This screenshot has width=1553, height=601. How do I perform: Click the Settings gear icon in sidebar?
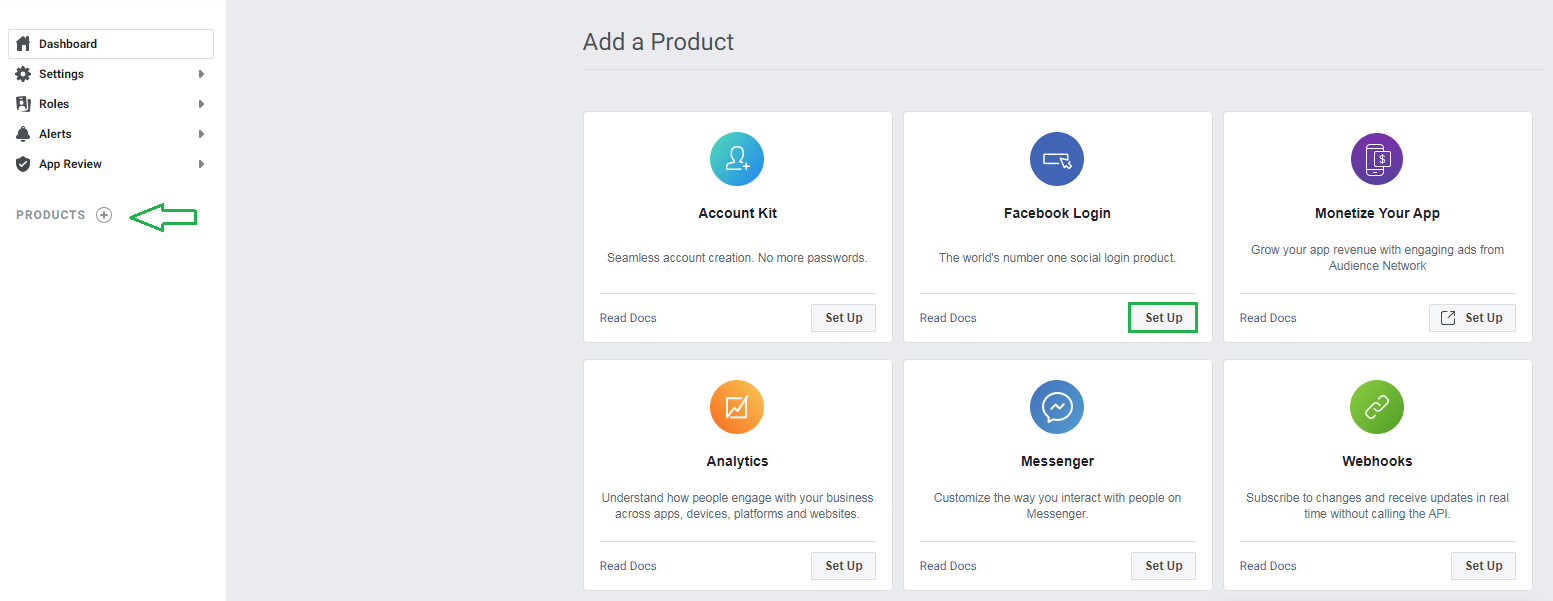tap(23, 74)
